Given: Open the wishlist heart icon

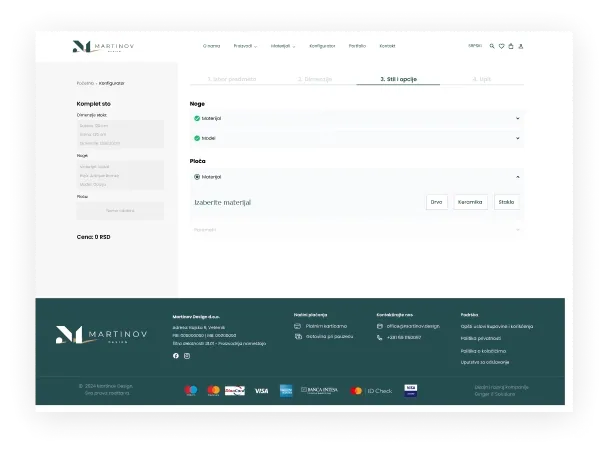Looking at the screenshot, I should coord(501,46).
